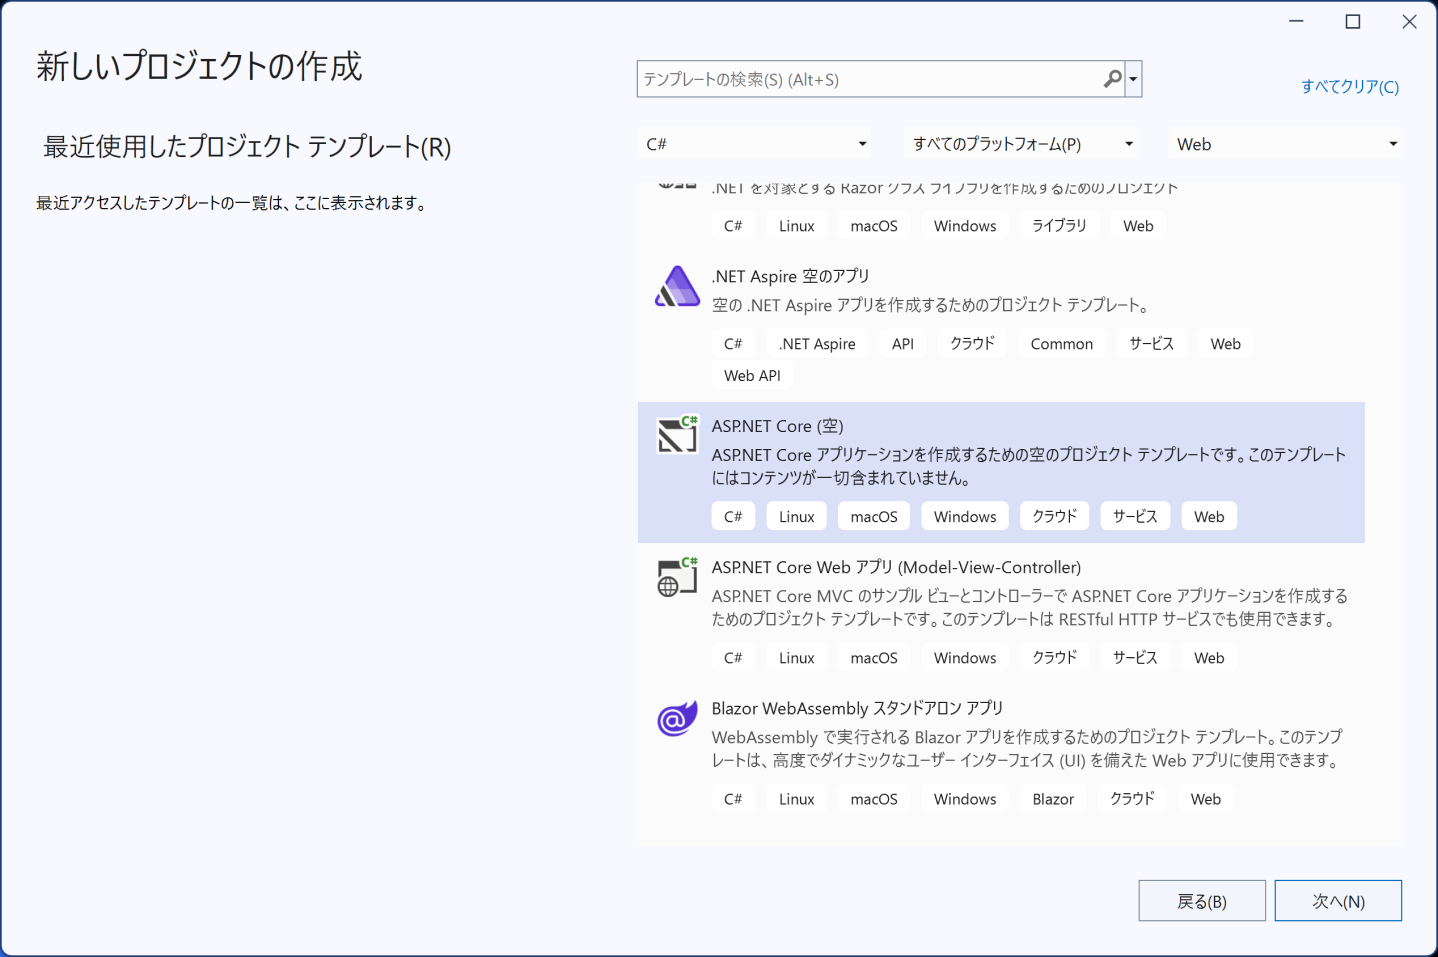This screenshot has width=1438, height=957.
Task: Close the new project dialog
Action: coord(1409,22)
